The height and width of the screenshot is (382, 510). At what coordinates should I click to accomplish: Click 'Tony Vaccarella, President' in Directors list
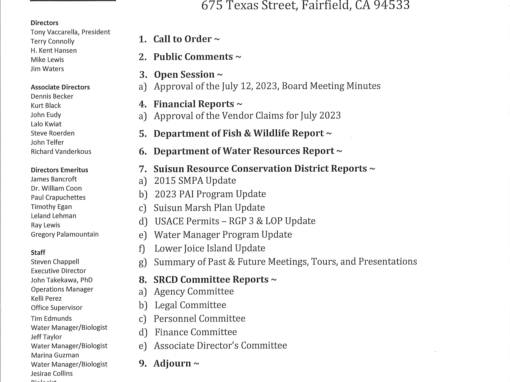pyautogui.click(x=70, y=32)
